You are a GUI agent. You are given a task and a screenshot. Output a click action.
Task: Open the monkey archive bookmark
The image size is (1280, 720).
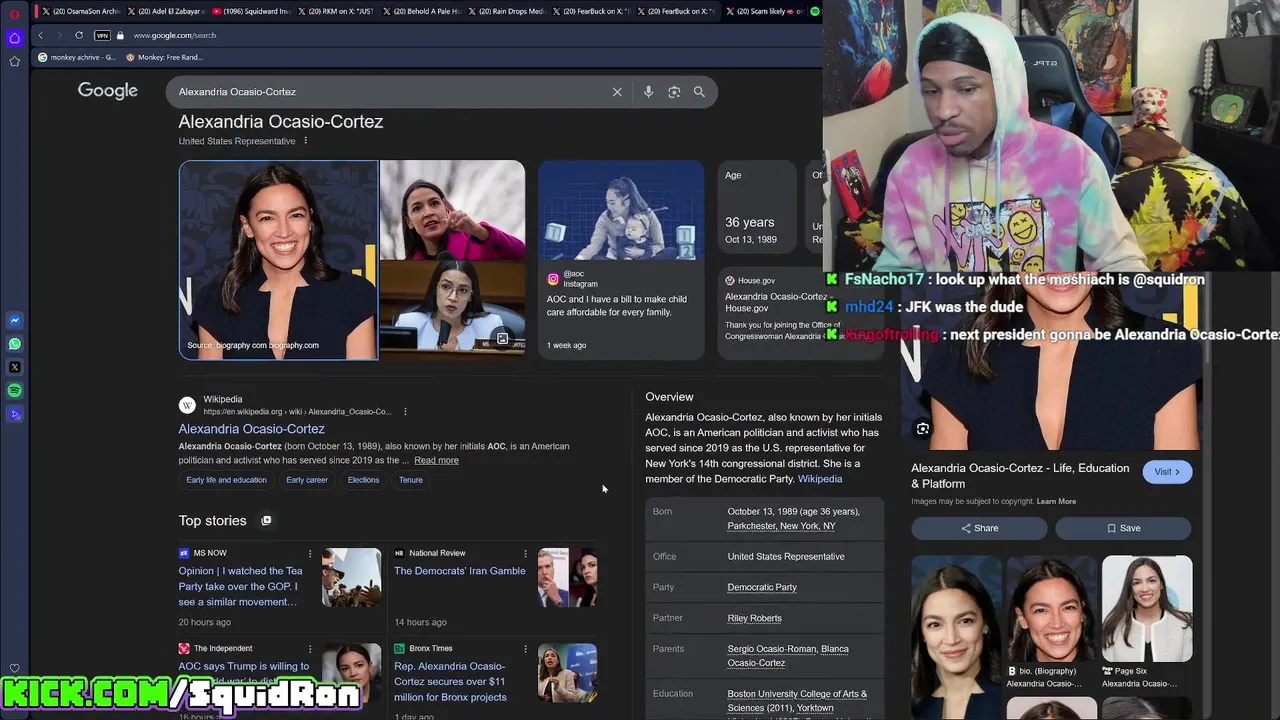(x=77, y=57)
